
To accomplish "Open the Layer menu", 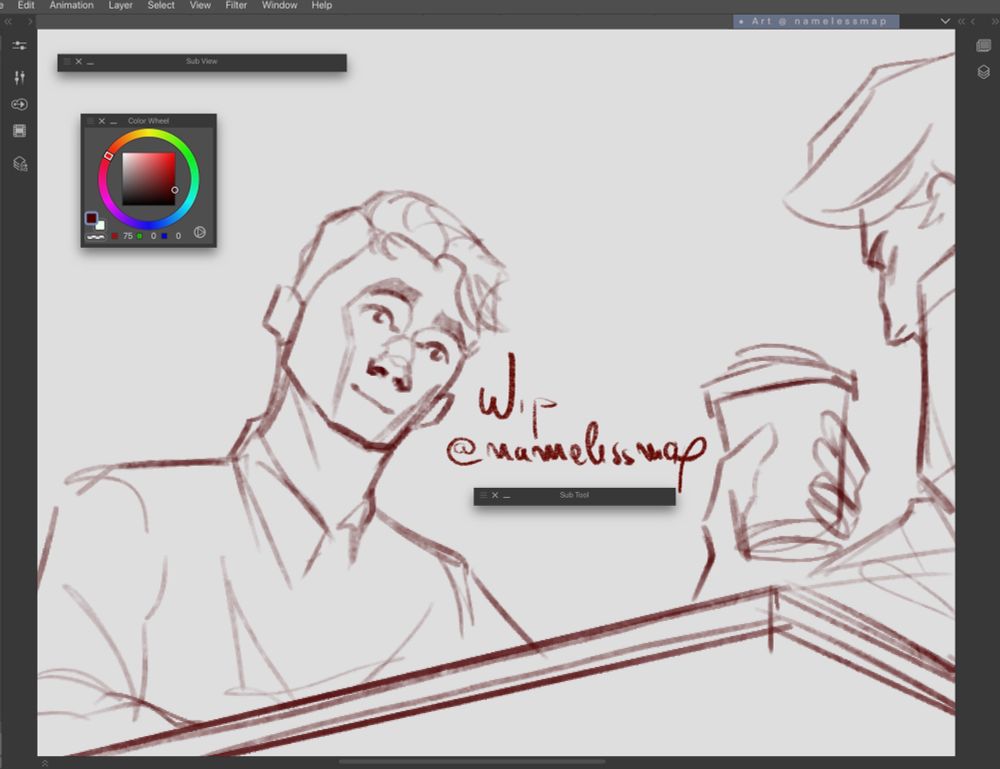I will [x=121, y=5].
